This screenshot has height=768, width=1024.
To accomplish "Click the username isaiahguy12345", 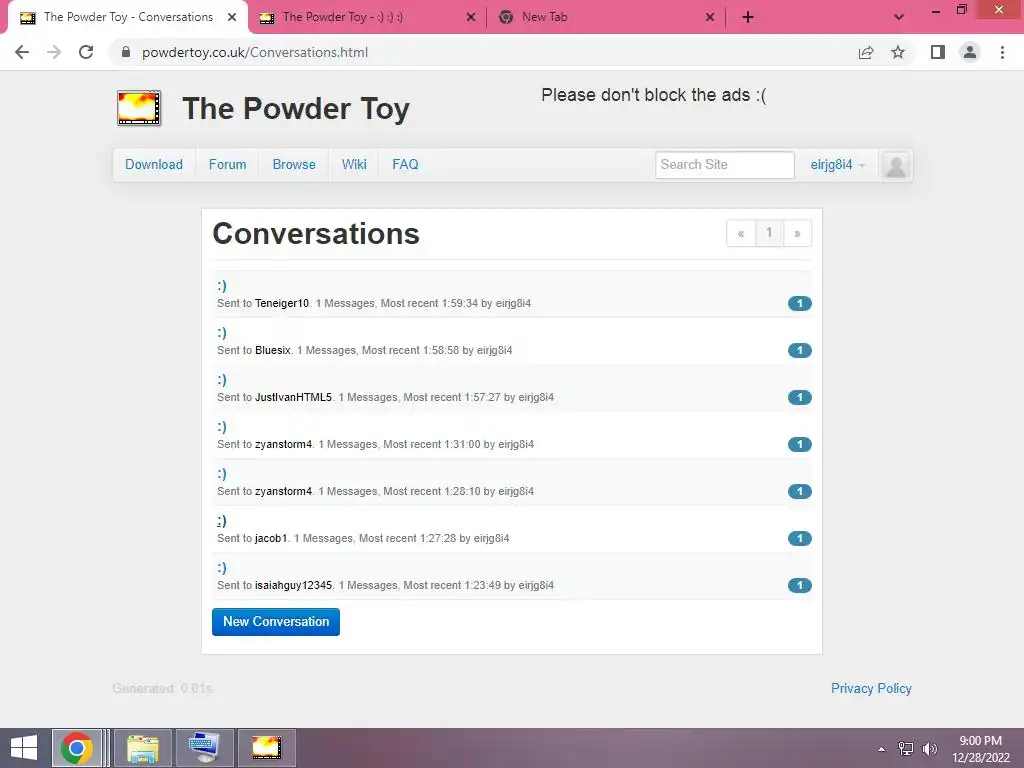I will [x=293, y=585].
